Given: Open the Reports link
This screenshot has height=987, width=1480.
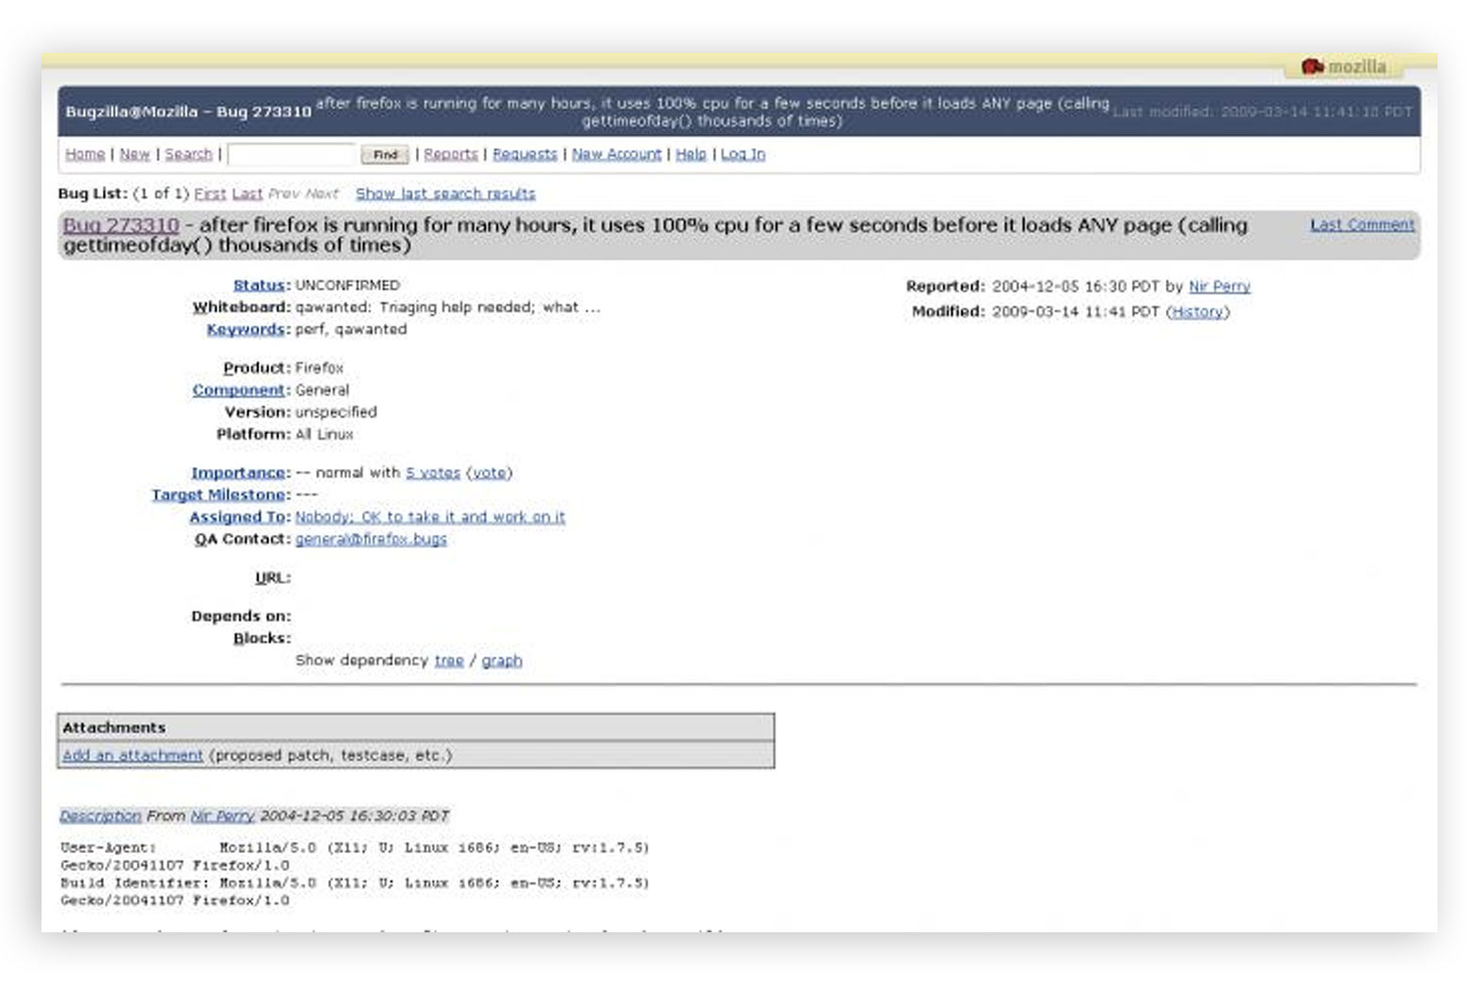Looking at the screenshot, I should pos(451,154).
